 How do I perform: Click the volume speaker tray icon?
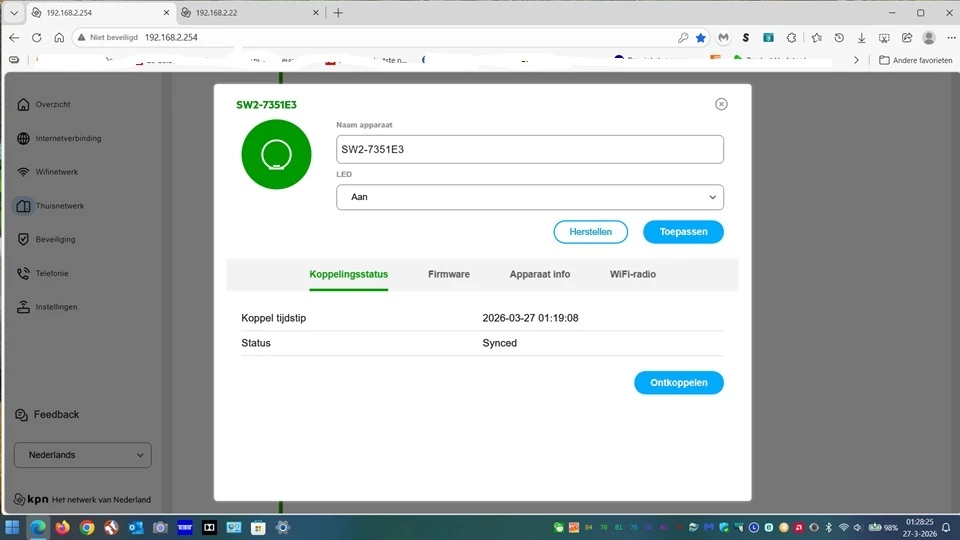coord(857,527)
